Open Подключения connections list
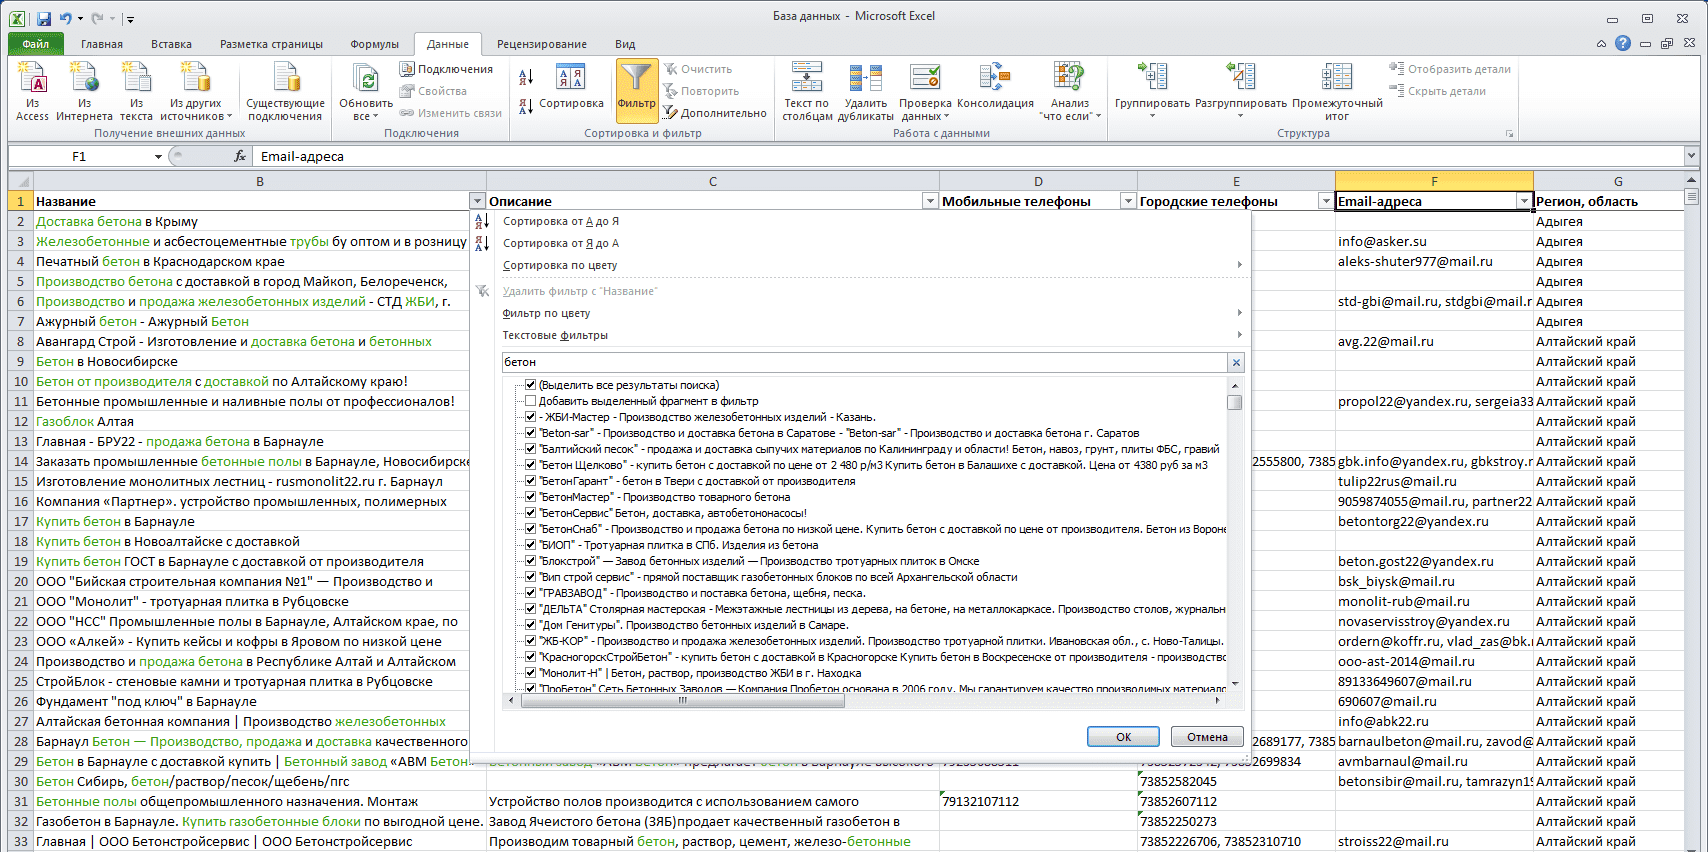This screenshot has width=1708, height=852. point(446,69)
